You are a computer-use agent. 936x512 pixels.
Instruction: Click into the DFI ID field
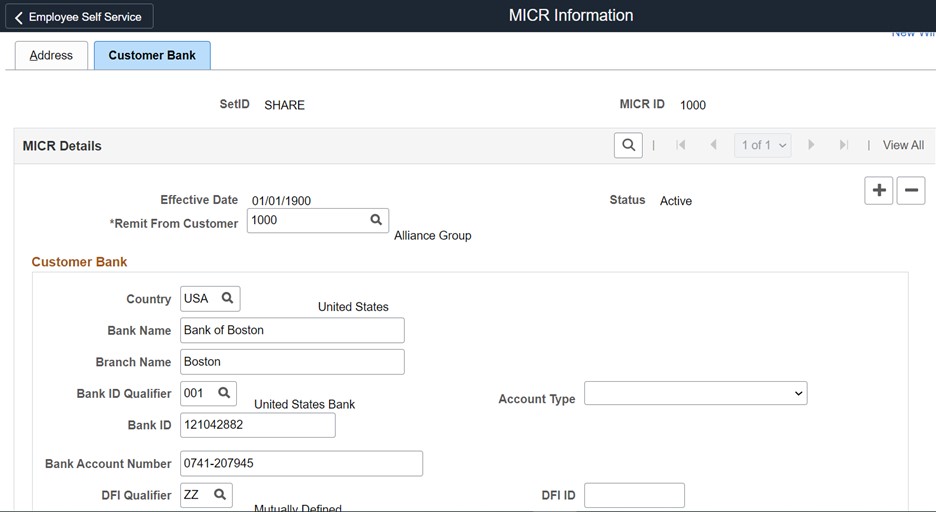point(634,495)
